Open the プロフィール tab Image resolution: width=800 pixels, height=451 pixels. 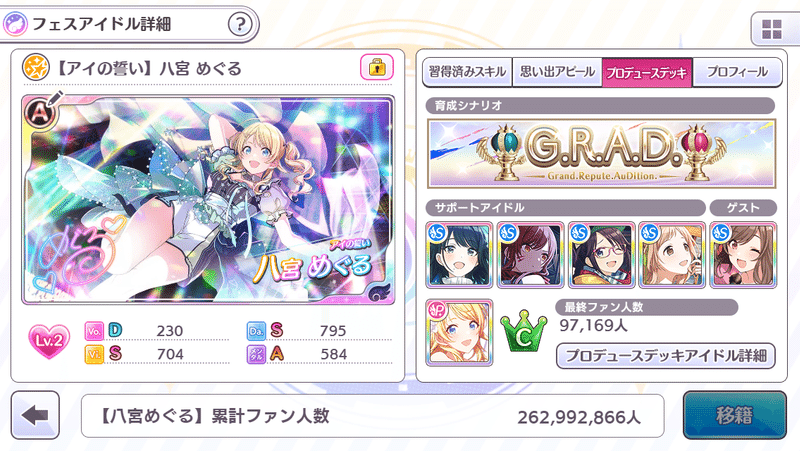click(x=737, y=72)
